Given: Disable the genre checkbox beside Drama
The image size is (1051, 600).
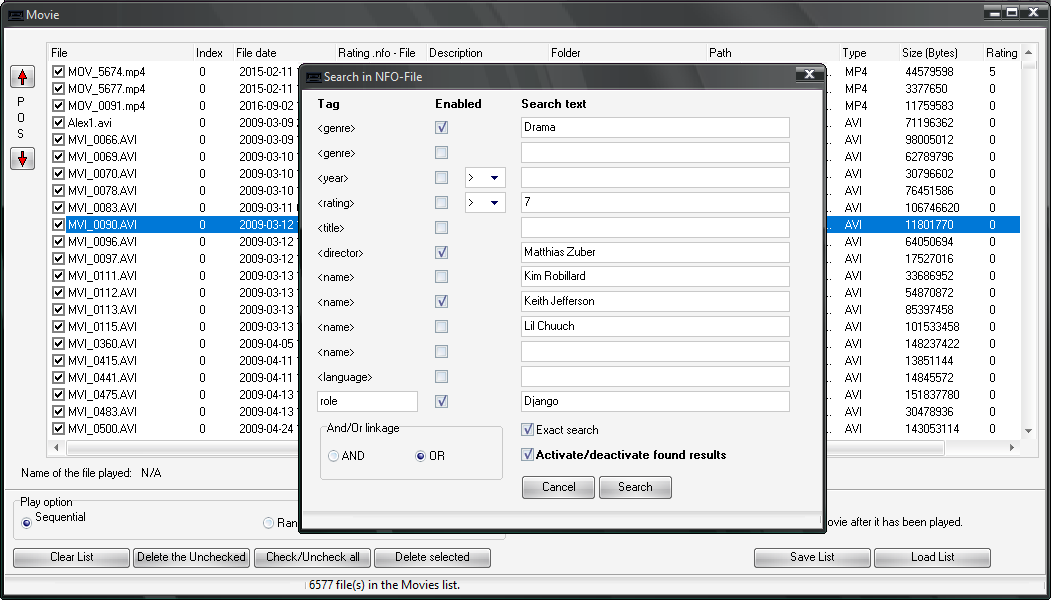Looking at the screenshot, I should (441, 127).
